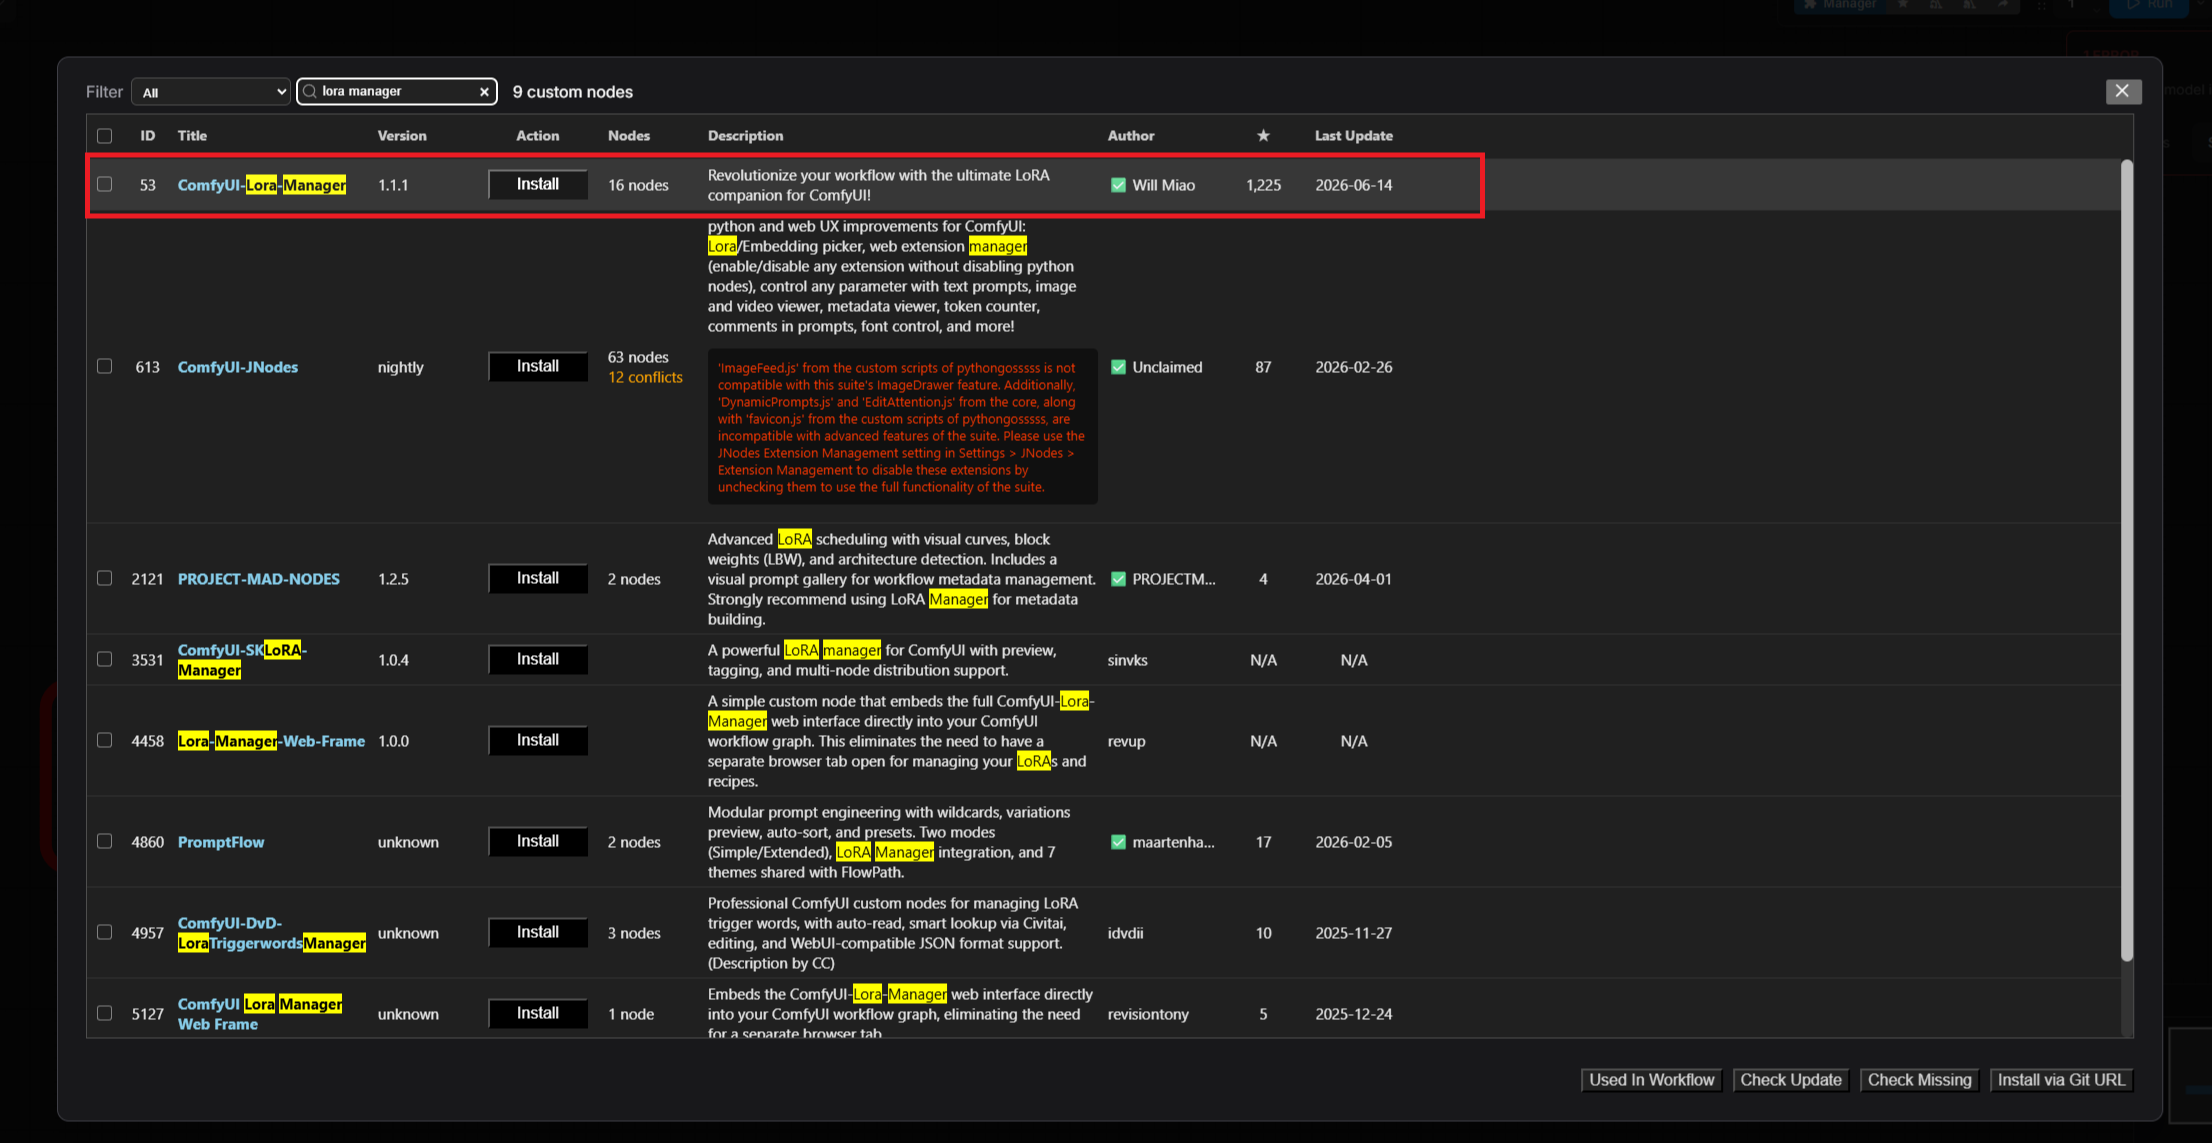Viewport: 2212px width, 1143px height.
Task: Install the PromptFlow node pack
Action: pos(538,841)
